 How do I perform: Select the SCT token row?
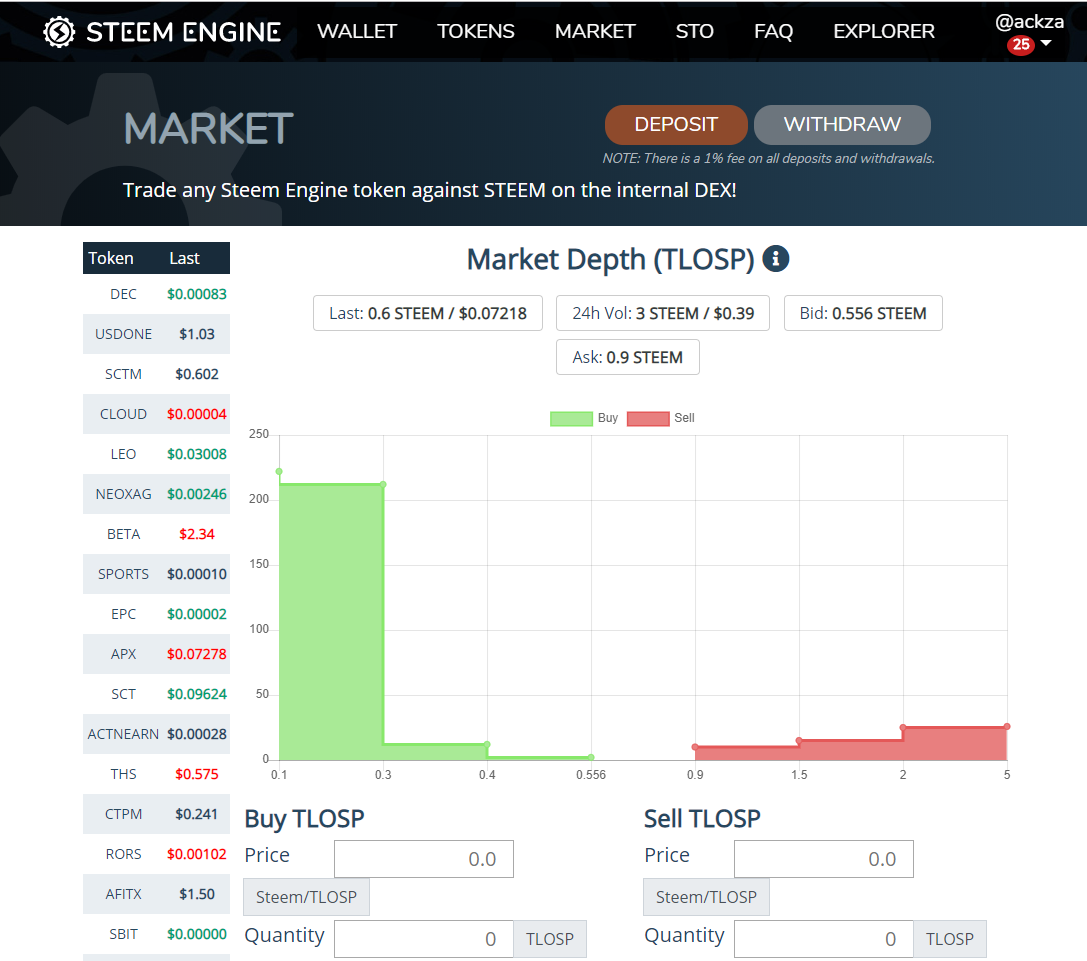pos(157,694)
